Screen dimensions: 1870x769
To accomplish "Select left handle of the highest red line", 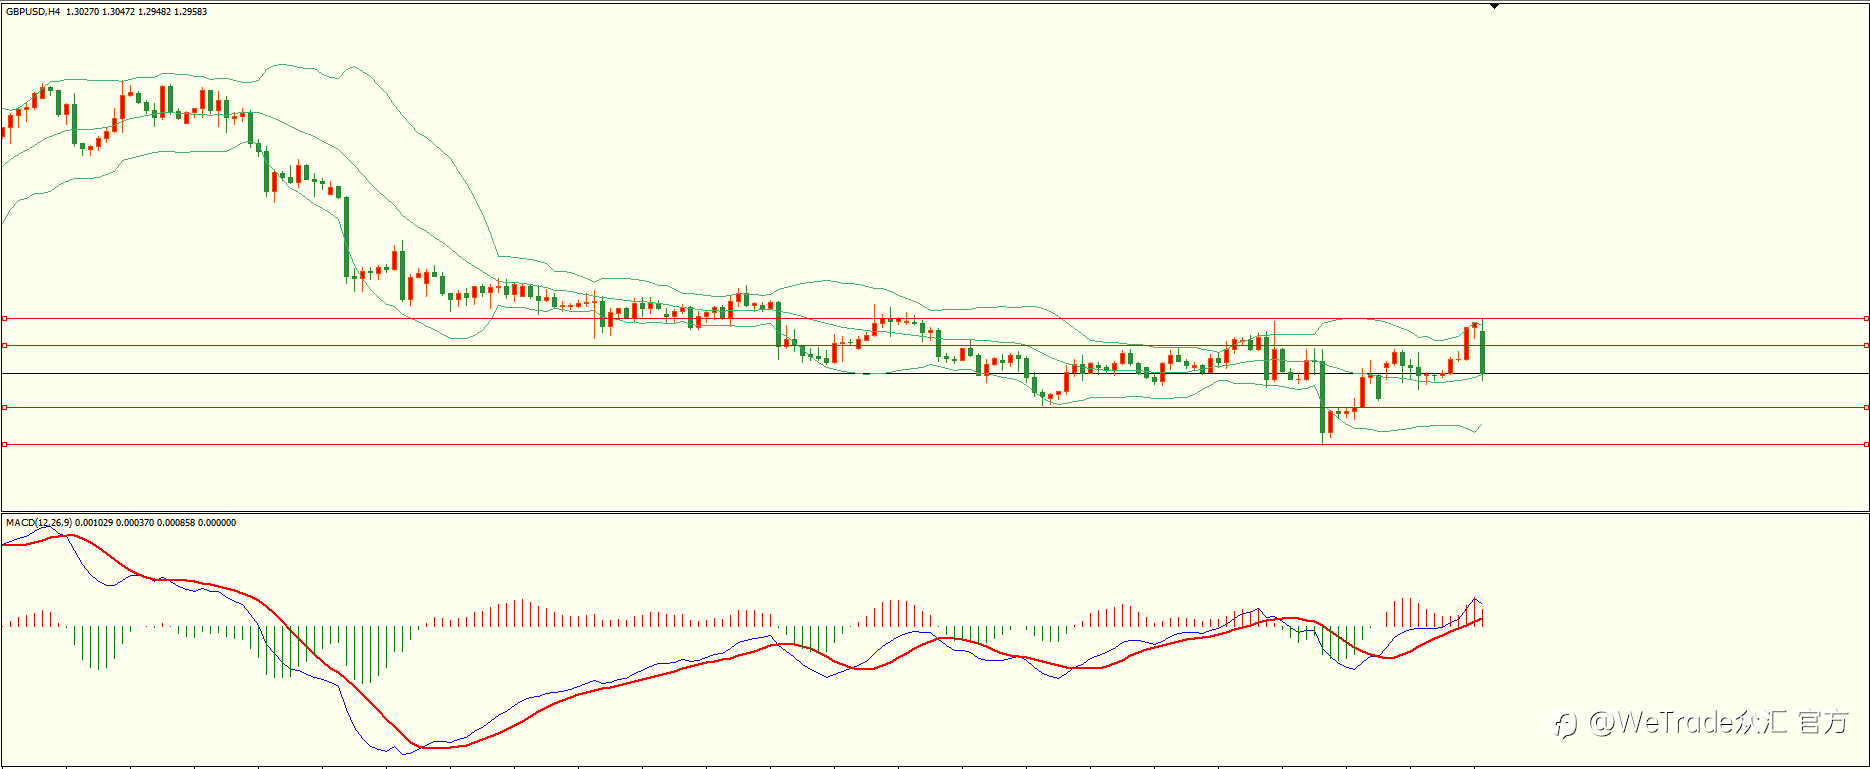I will pyautogui.click(x=4, y=318).
